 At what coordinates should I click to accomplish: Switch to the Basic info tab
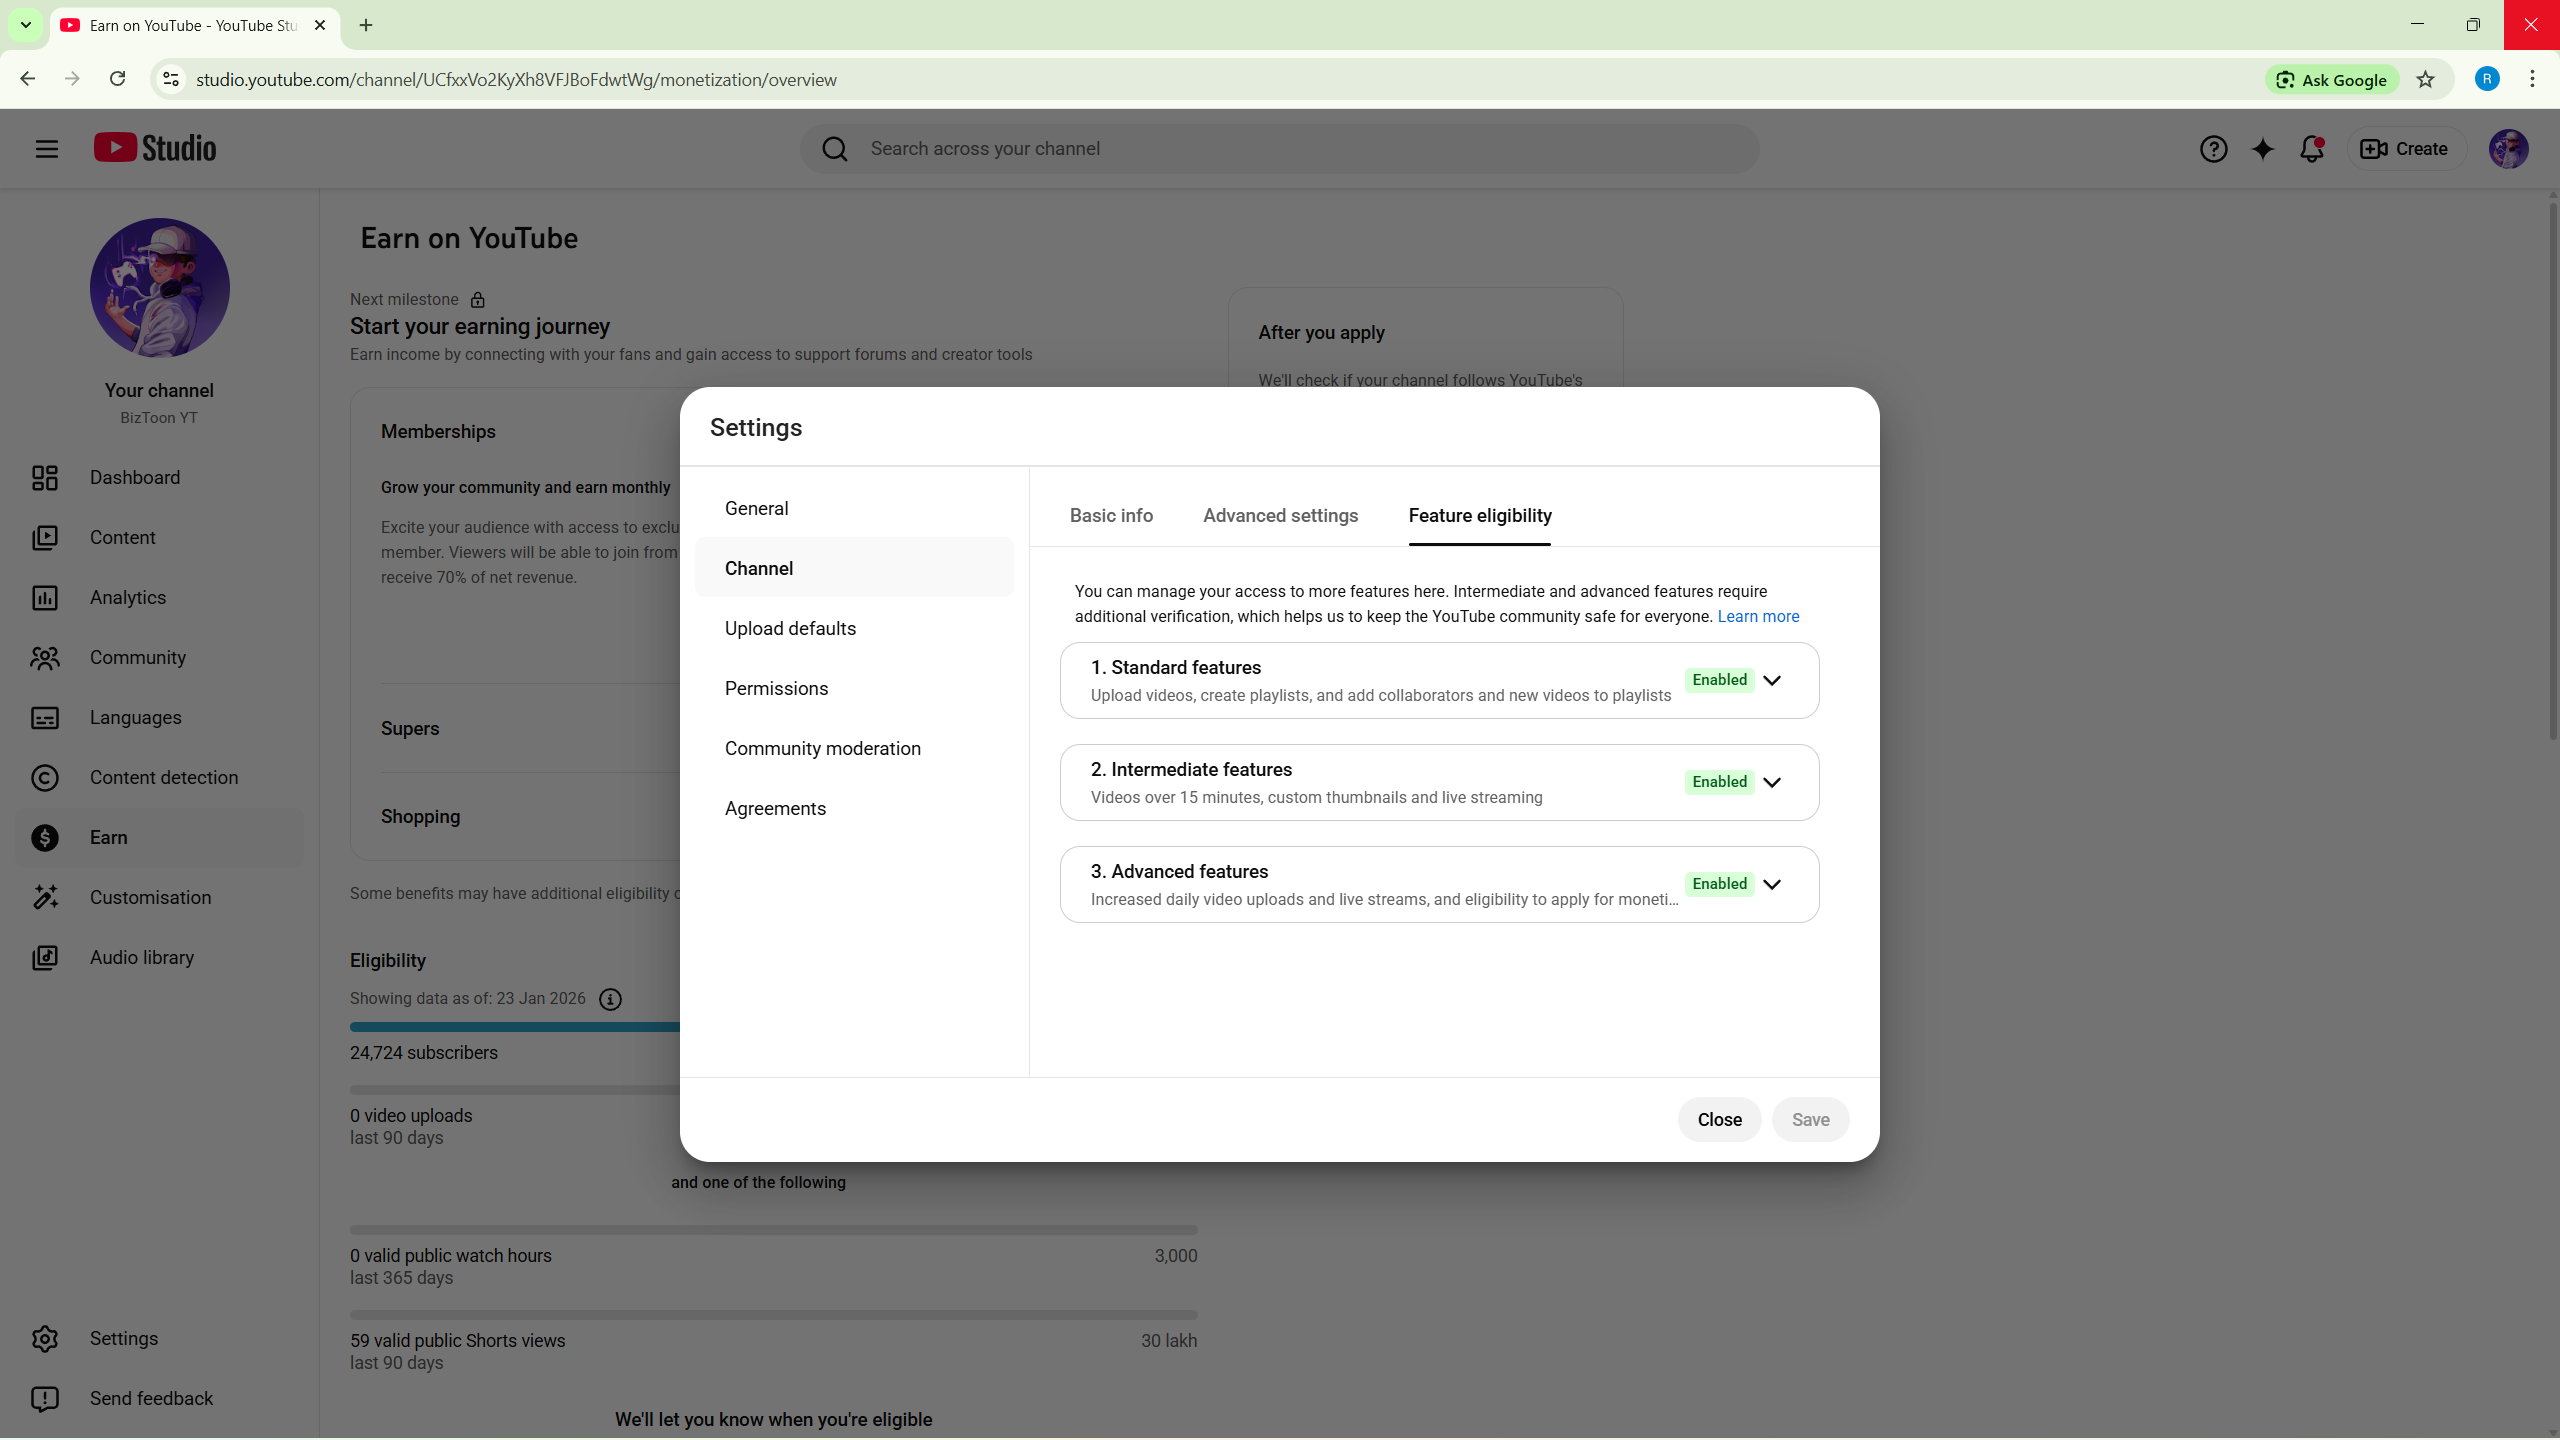(x=1111, y=516)
